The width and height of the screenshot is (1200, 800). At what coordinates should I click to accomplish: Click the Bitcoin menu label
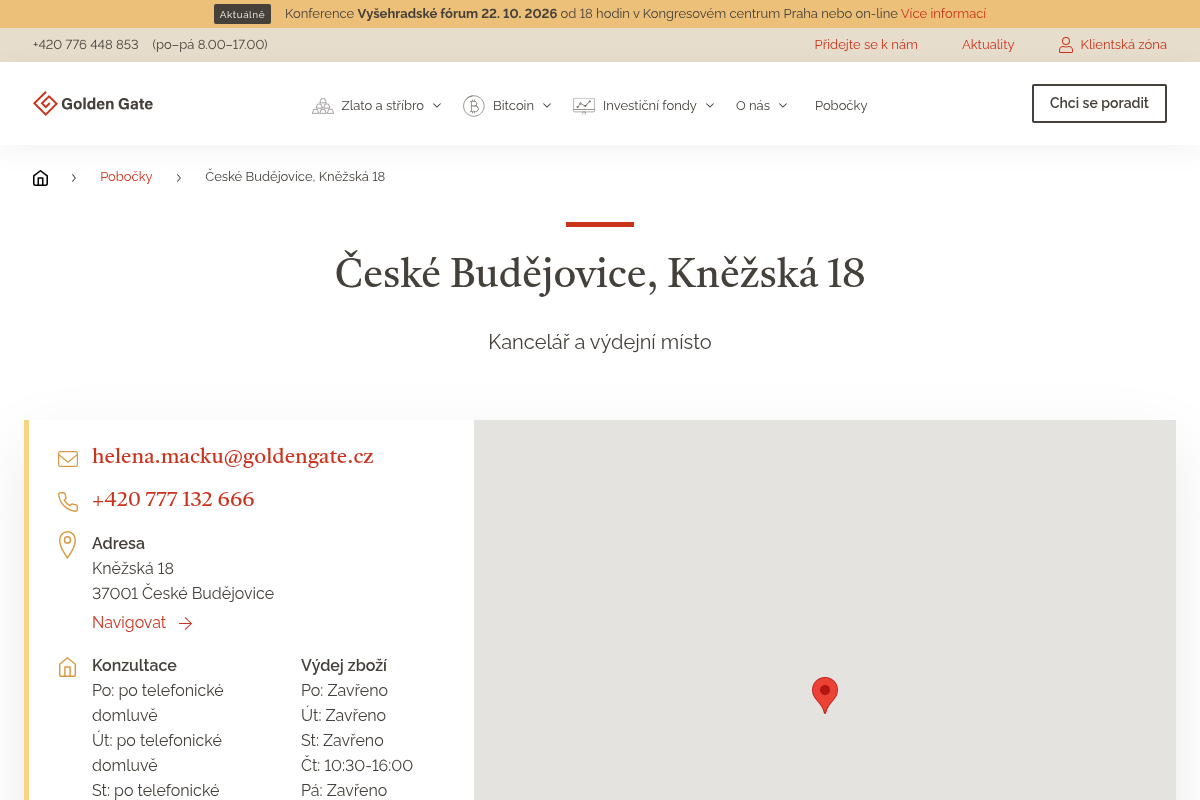(513, 105)
